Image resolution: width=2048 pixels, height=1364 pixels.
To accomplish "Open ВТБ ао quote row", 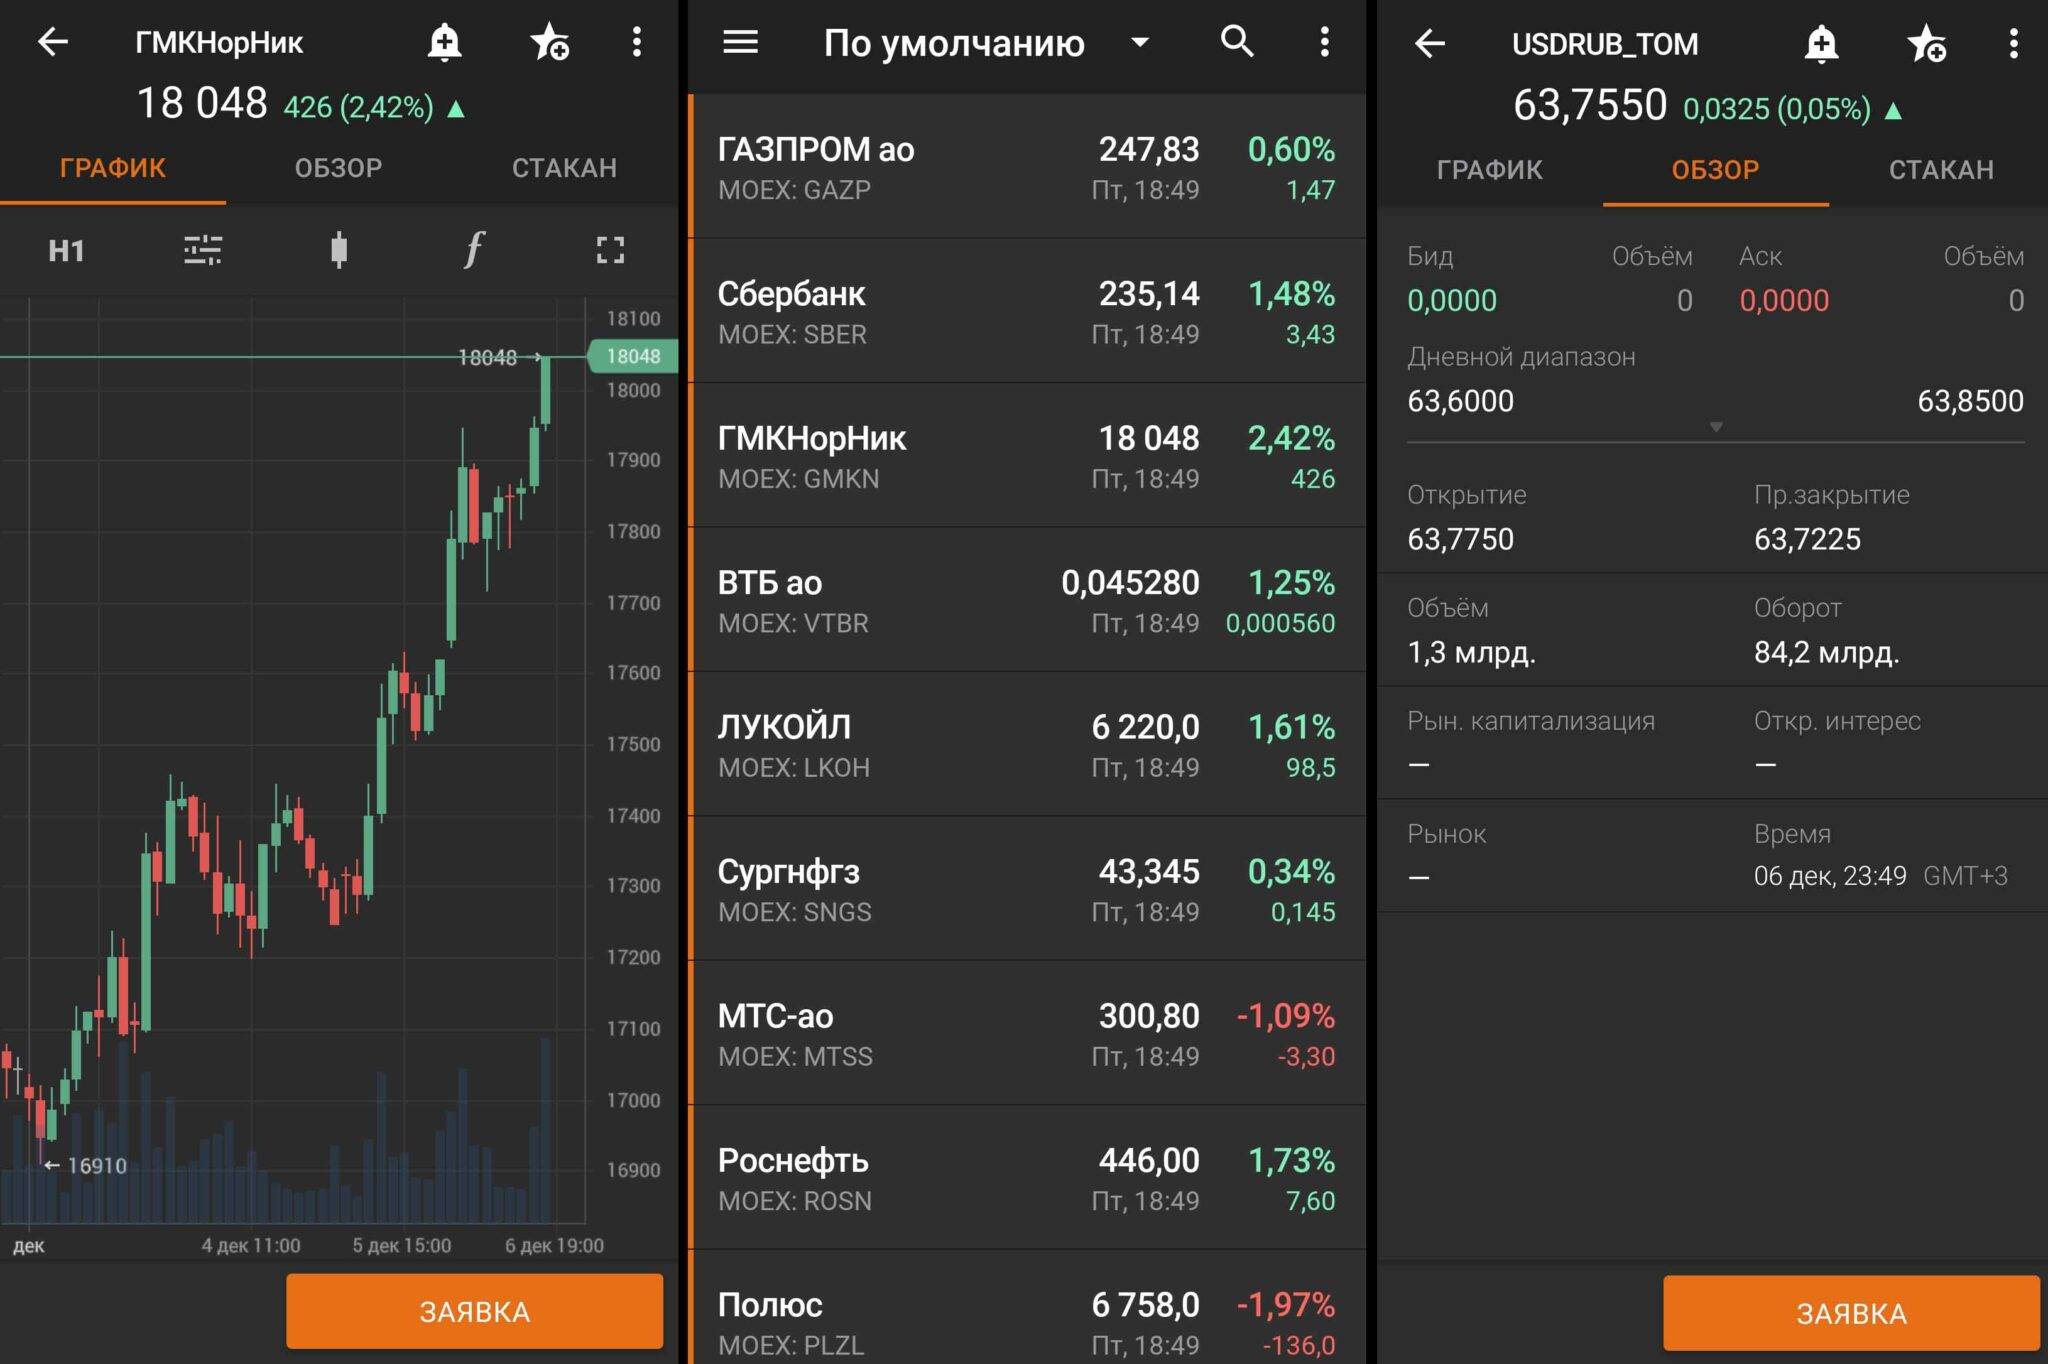I will point(1028,600).
